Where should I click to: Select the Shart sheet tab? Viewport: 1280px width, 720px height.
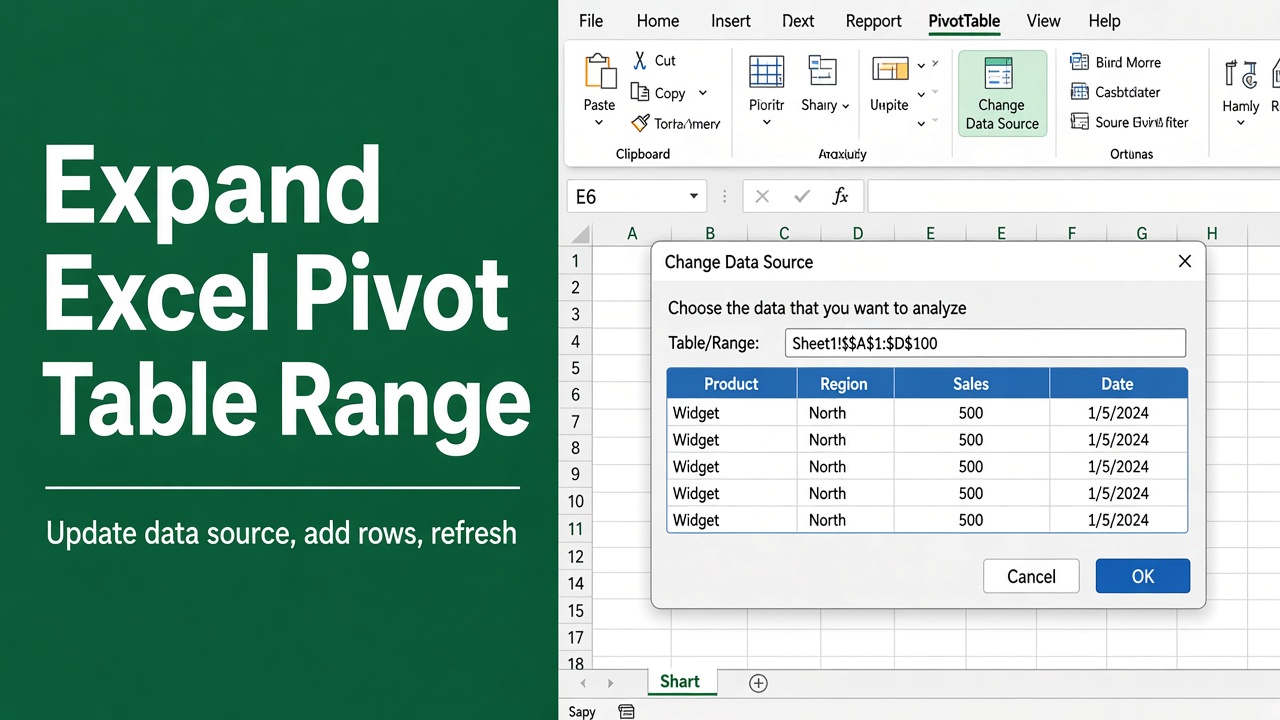pyautogui.click(x=680, y=682)
